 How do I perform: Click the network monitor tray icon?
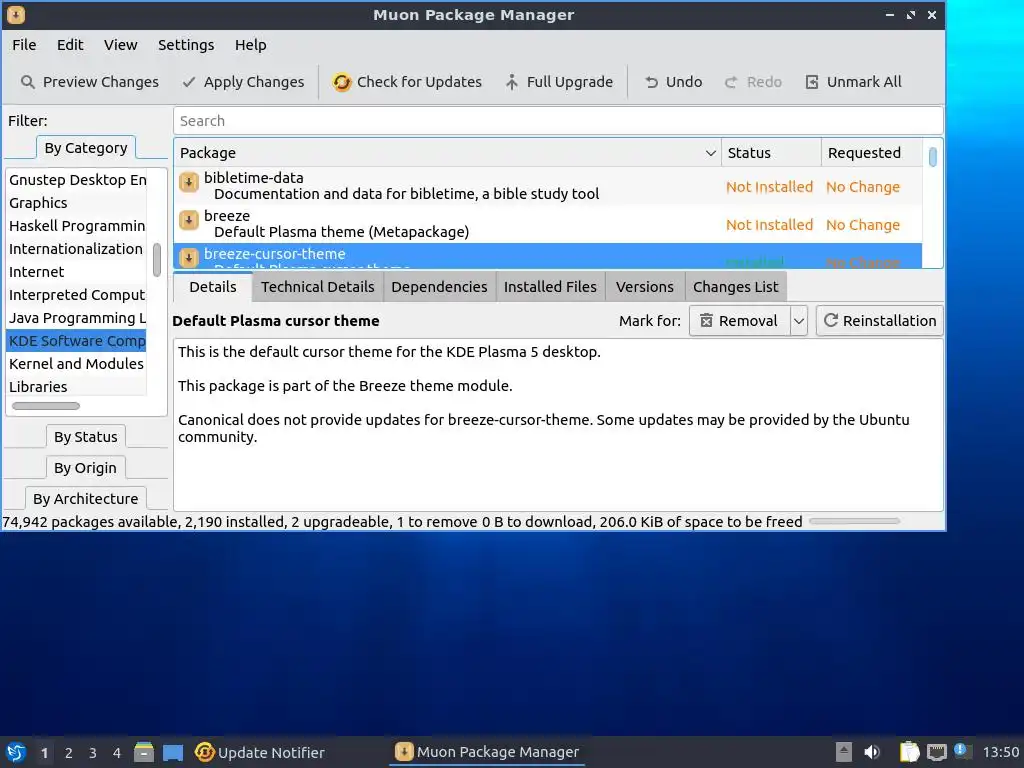tap(936, 752)
